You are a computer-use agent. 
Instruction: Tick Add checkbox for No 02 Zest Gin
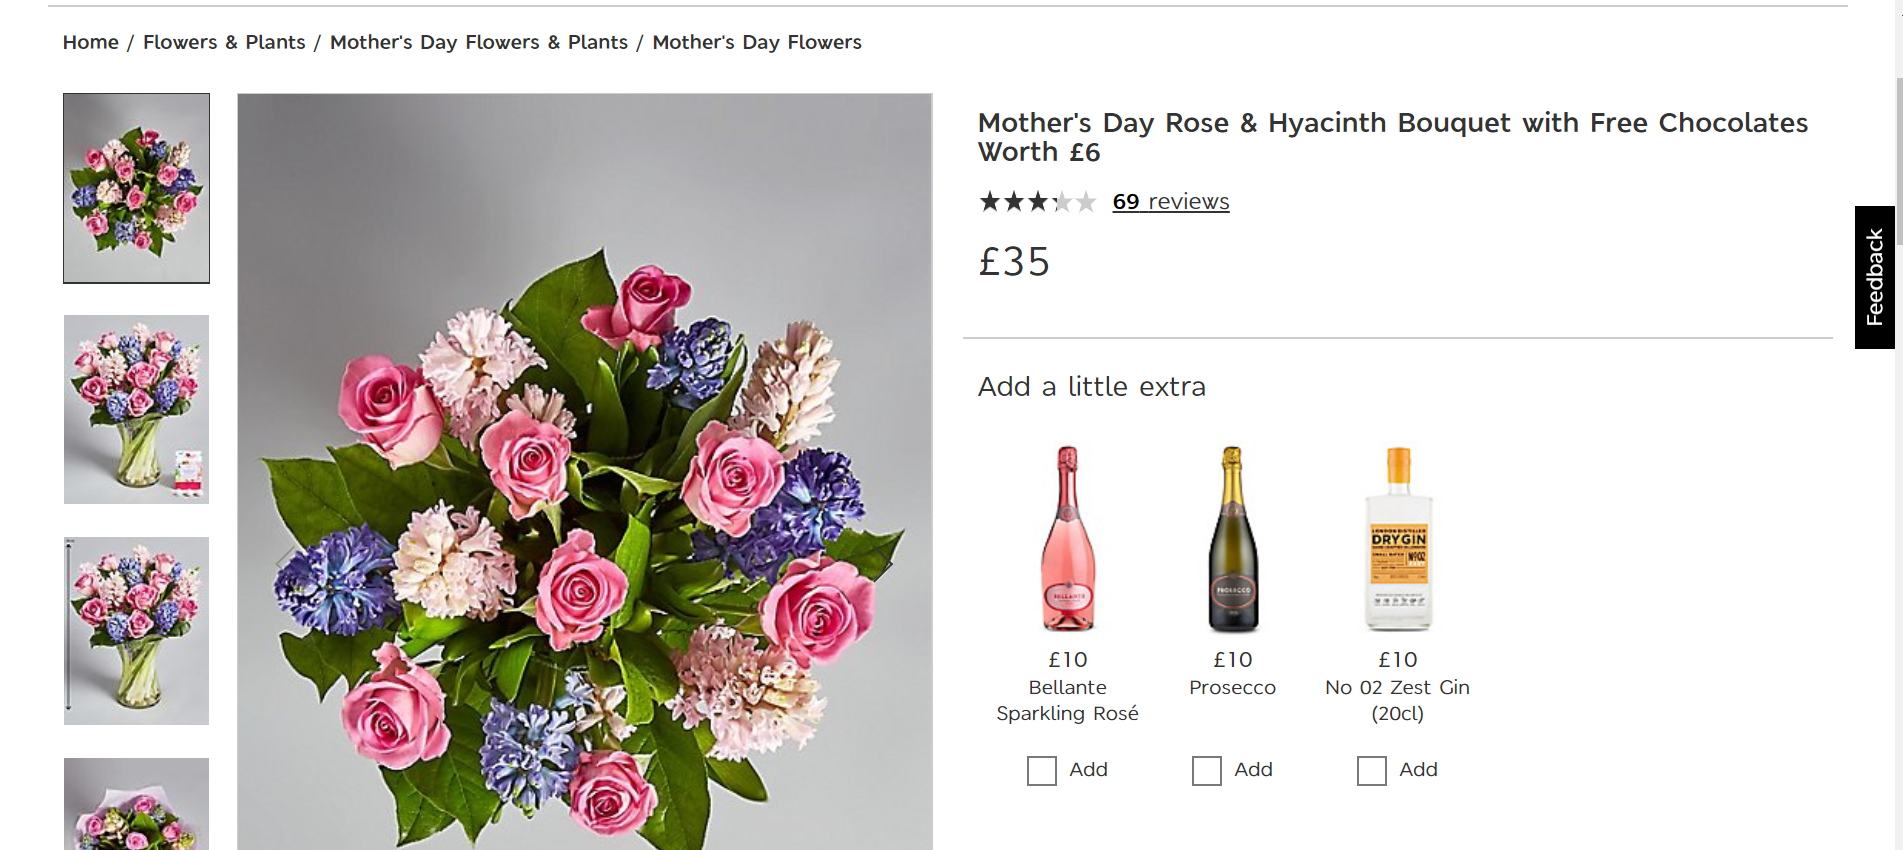click(1372, 771)
